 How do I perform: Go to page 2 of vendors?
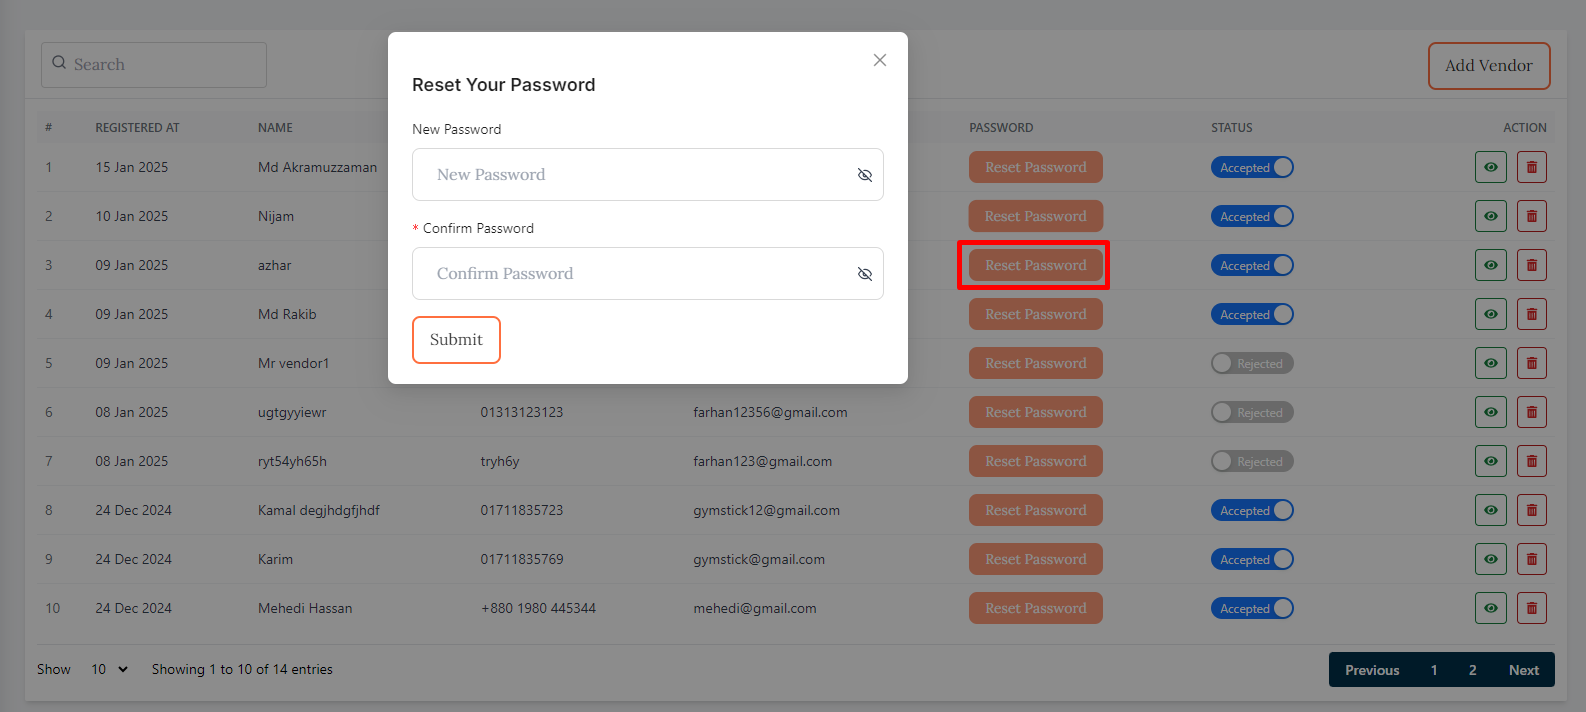point(1472,670)
